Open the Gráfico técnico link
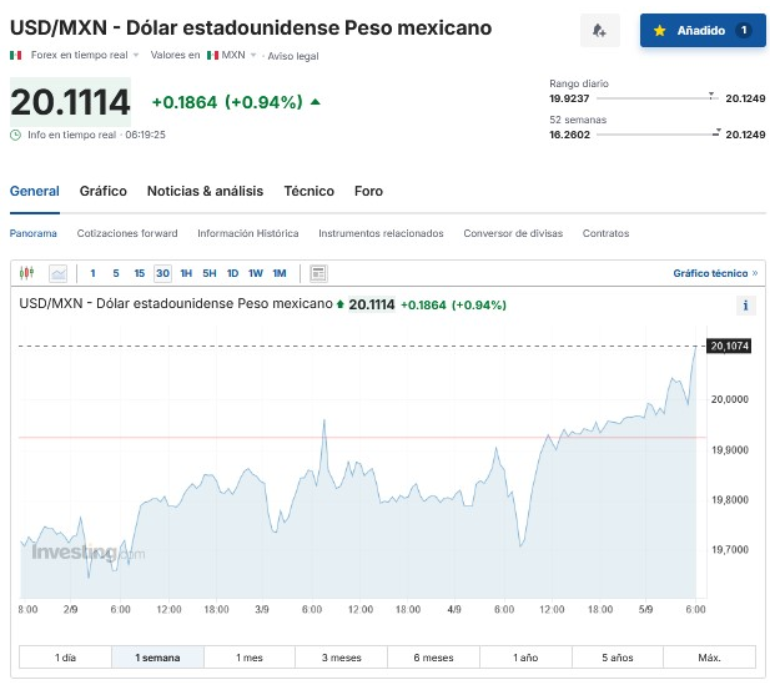 tap(714, 273)
